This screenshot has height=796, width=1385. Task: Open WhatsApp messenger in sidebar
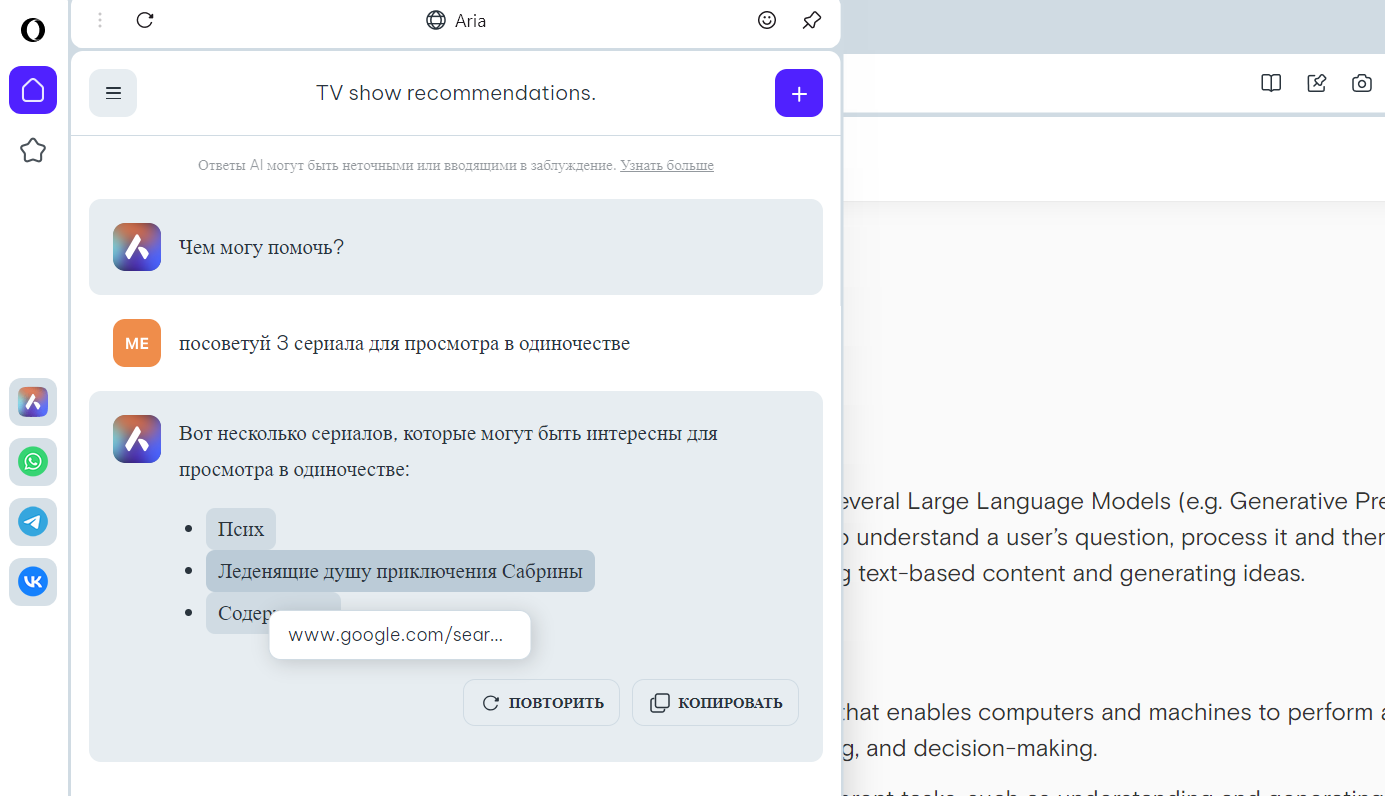click(33, 462)
